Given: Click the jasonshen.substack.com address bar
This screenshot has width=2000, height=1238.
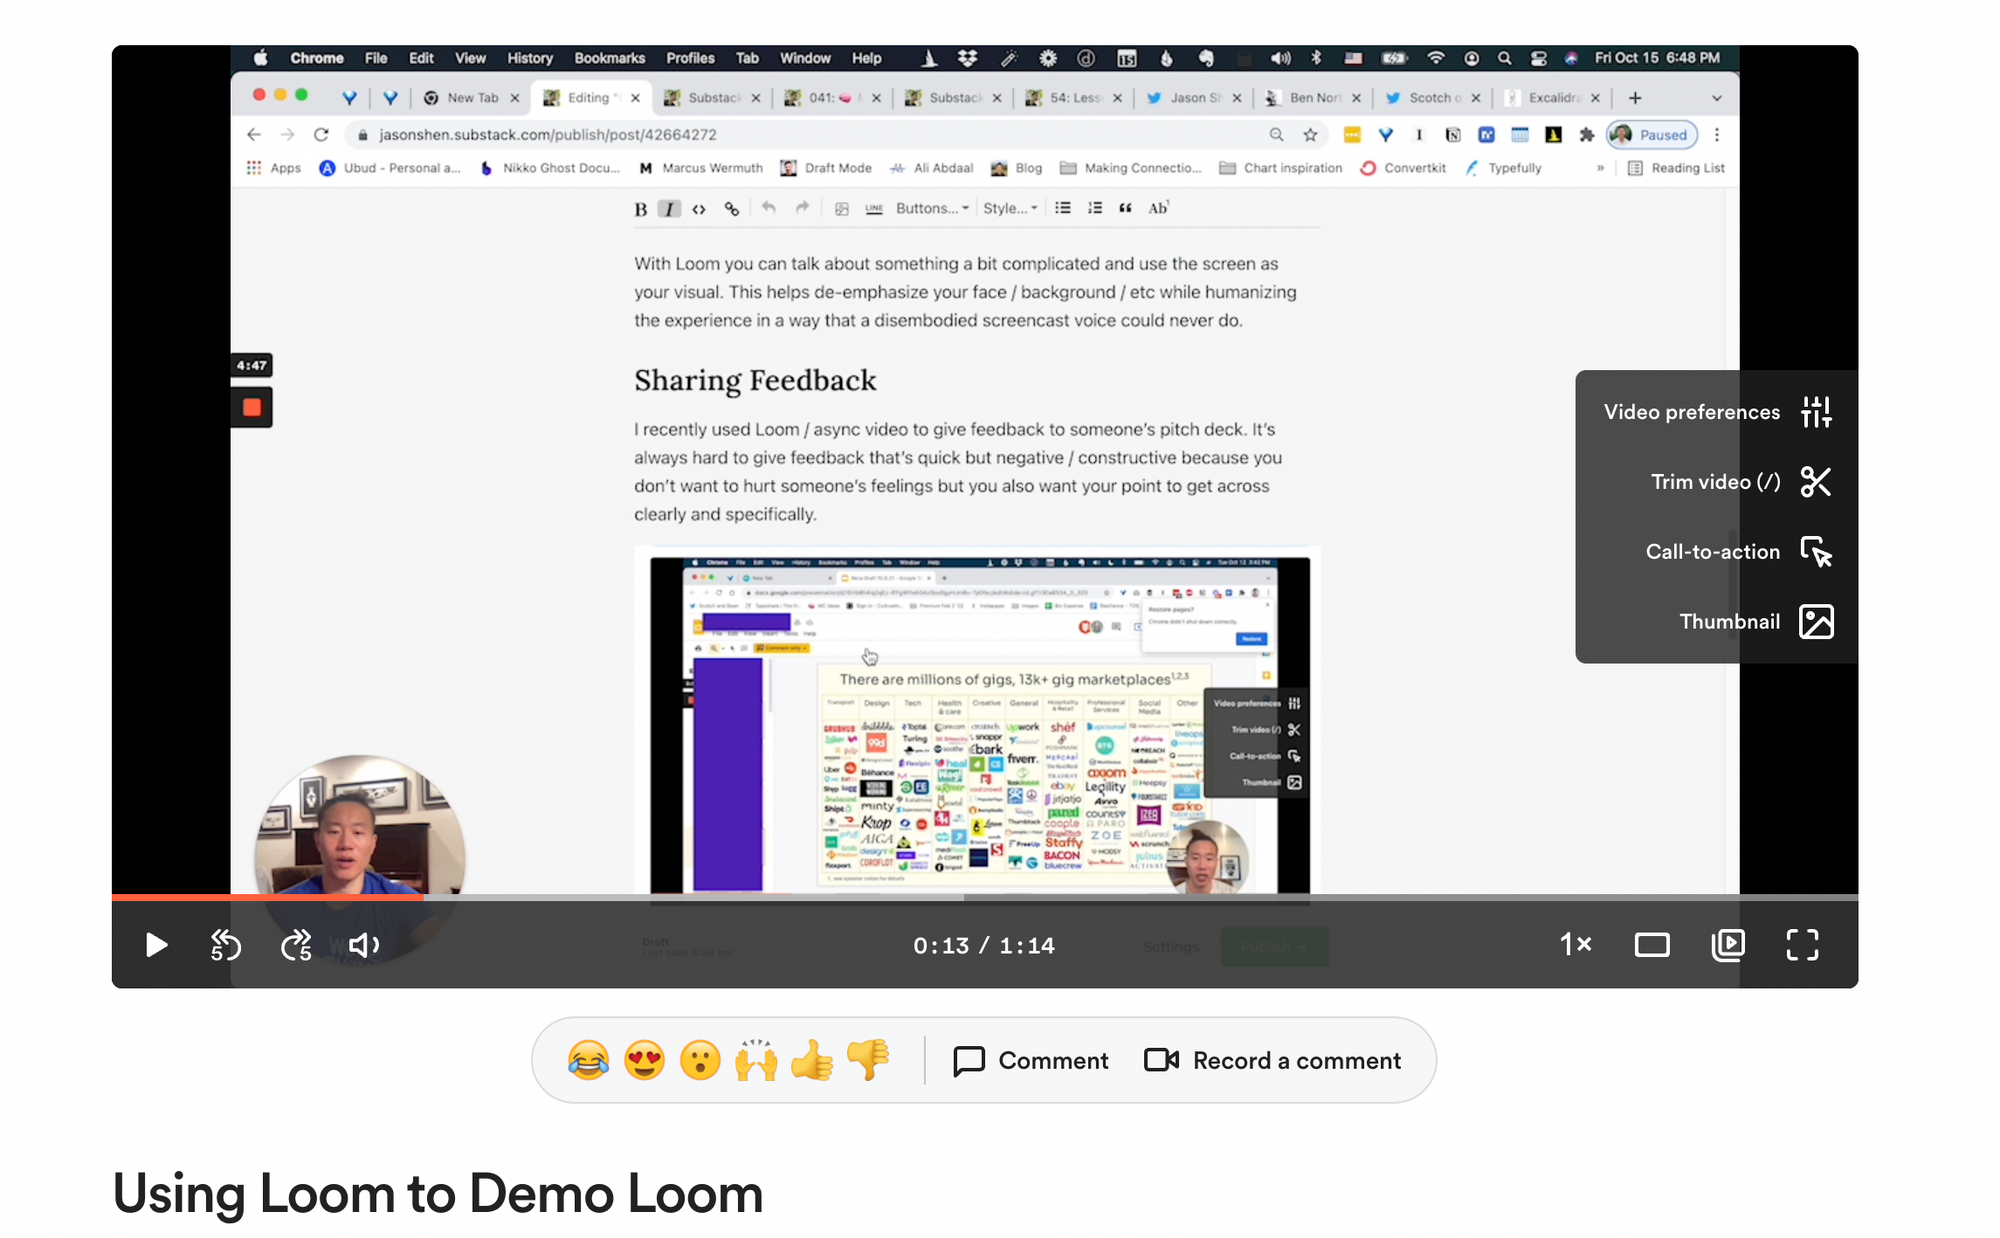Looking at the screenshot, I should 815,135.
